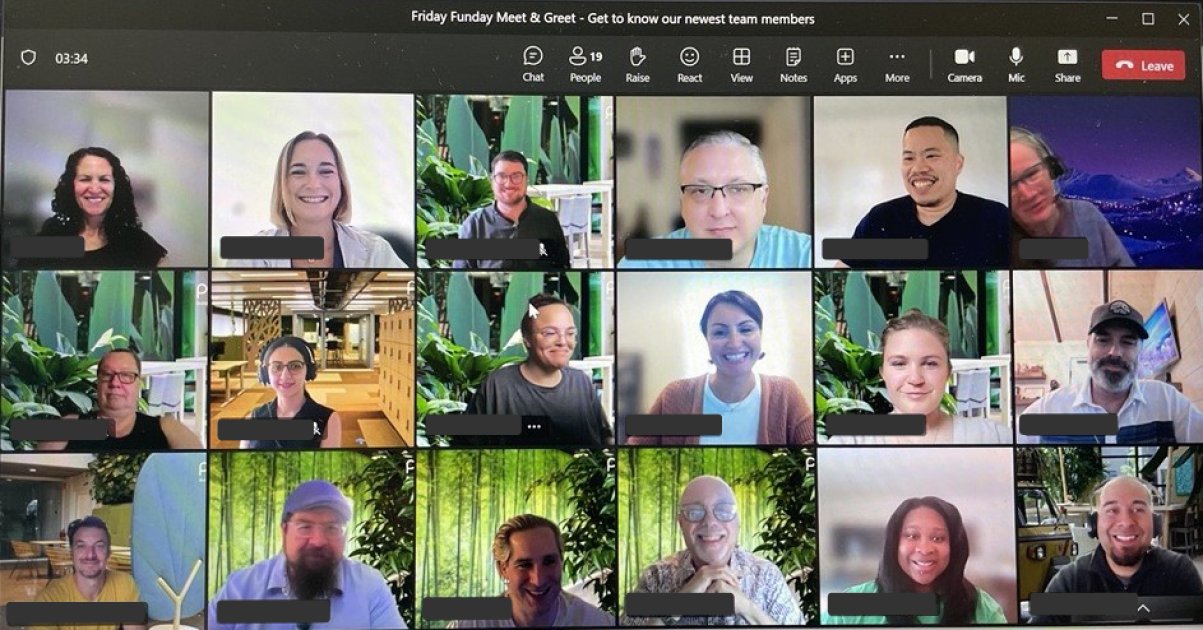Viewport: 1203px width, 630px height.
Task: Click the 03:34 meeting timer
Action: [71, 59]
